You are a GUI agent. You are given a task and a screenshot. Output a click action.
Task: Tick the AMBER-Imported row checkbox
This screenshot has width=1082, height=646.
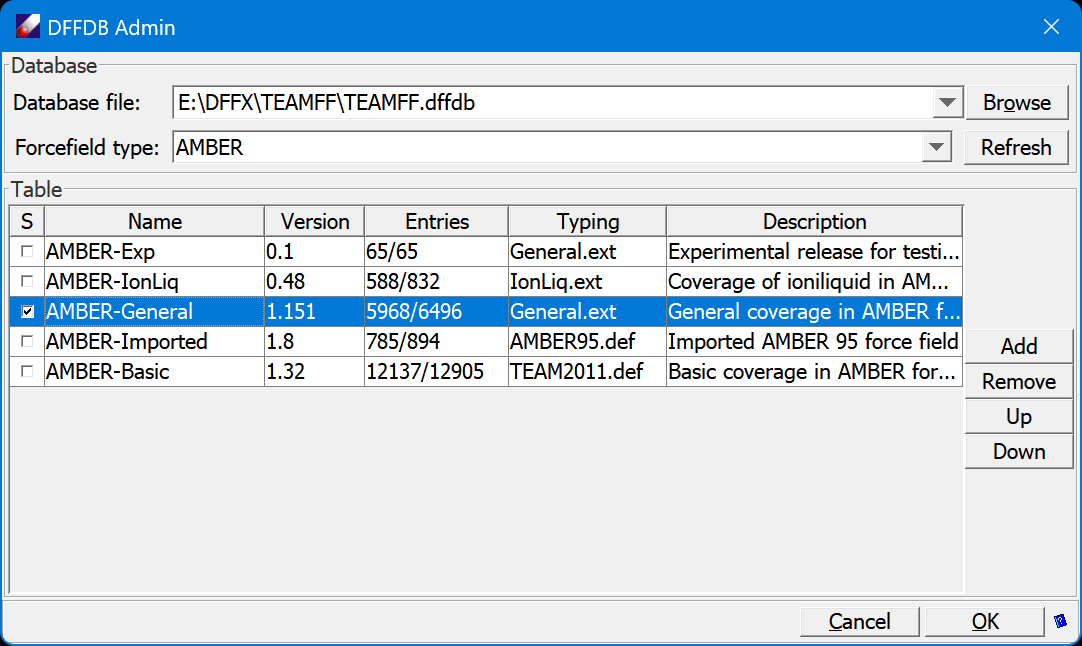click(27, 342)
